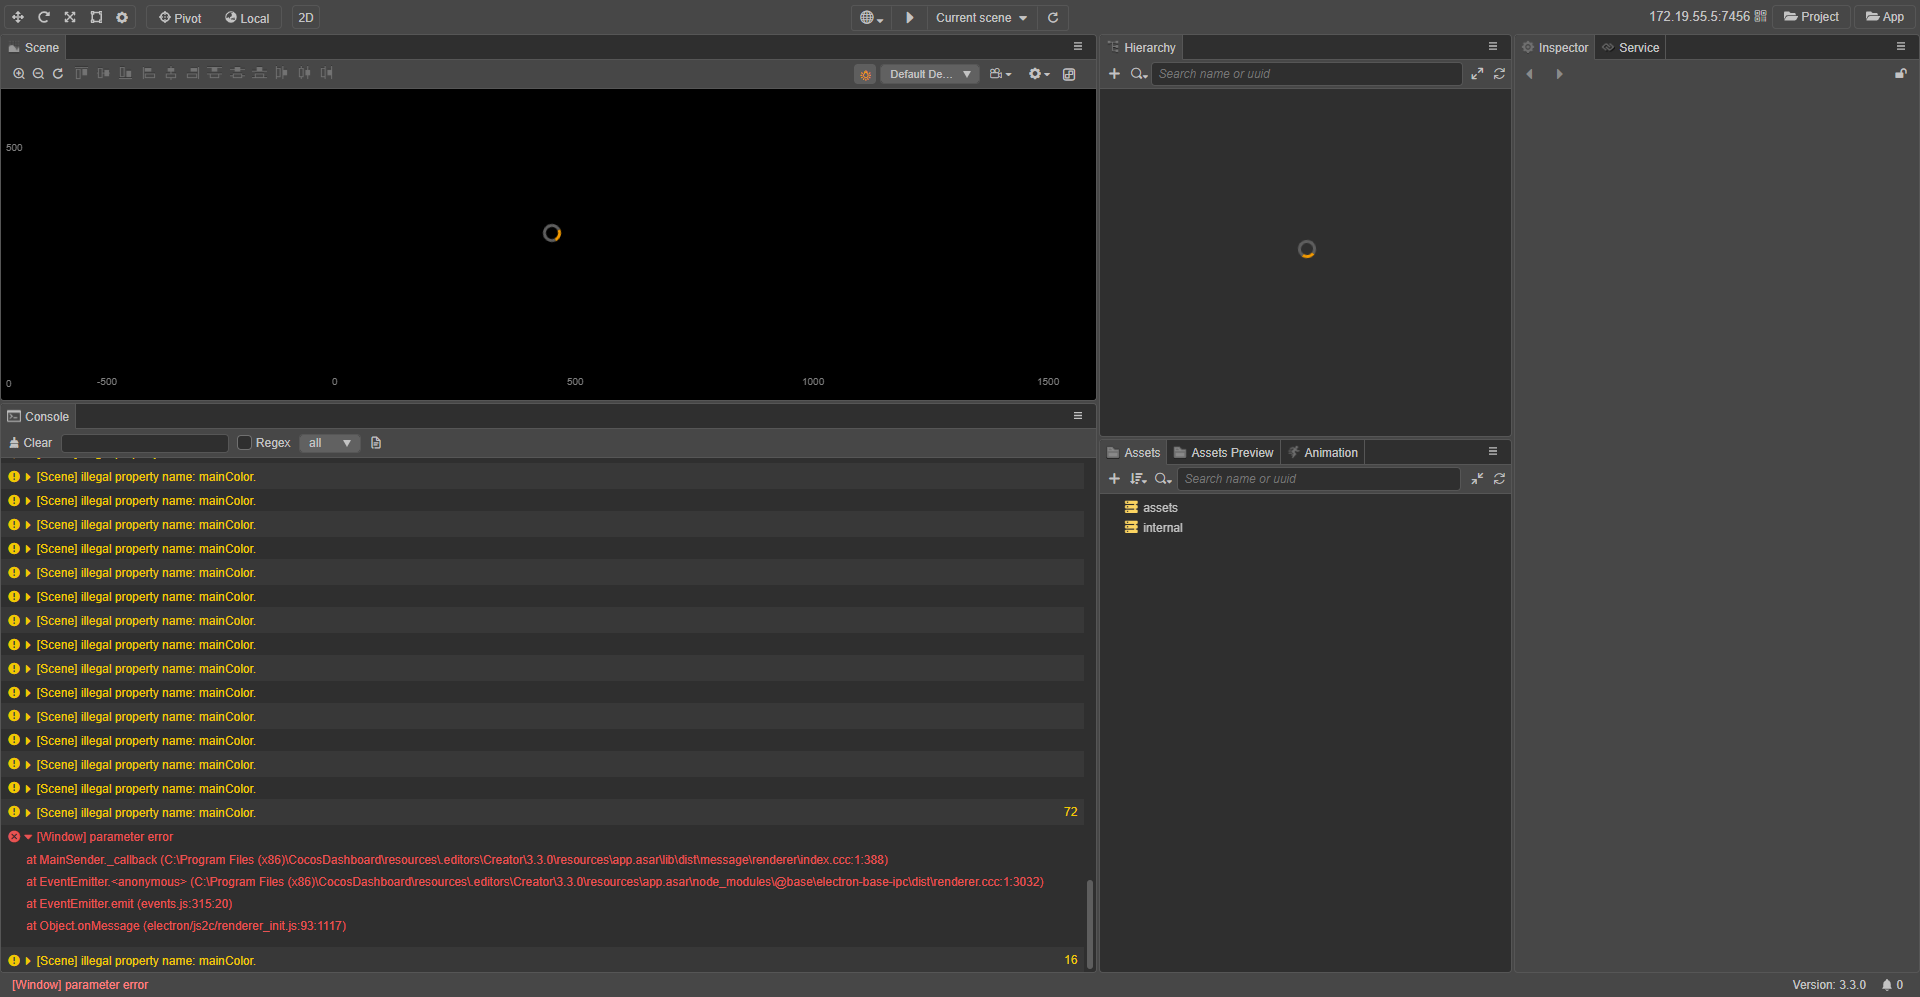1920x997 pixels.
Task: Click the QR code icon beside IP address
Action: 1761,16
